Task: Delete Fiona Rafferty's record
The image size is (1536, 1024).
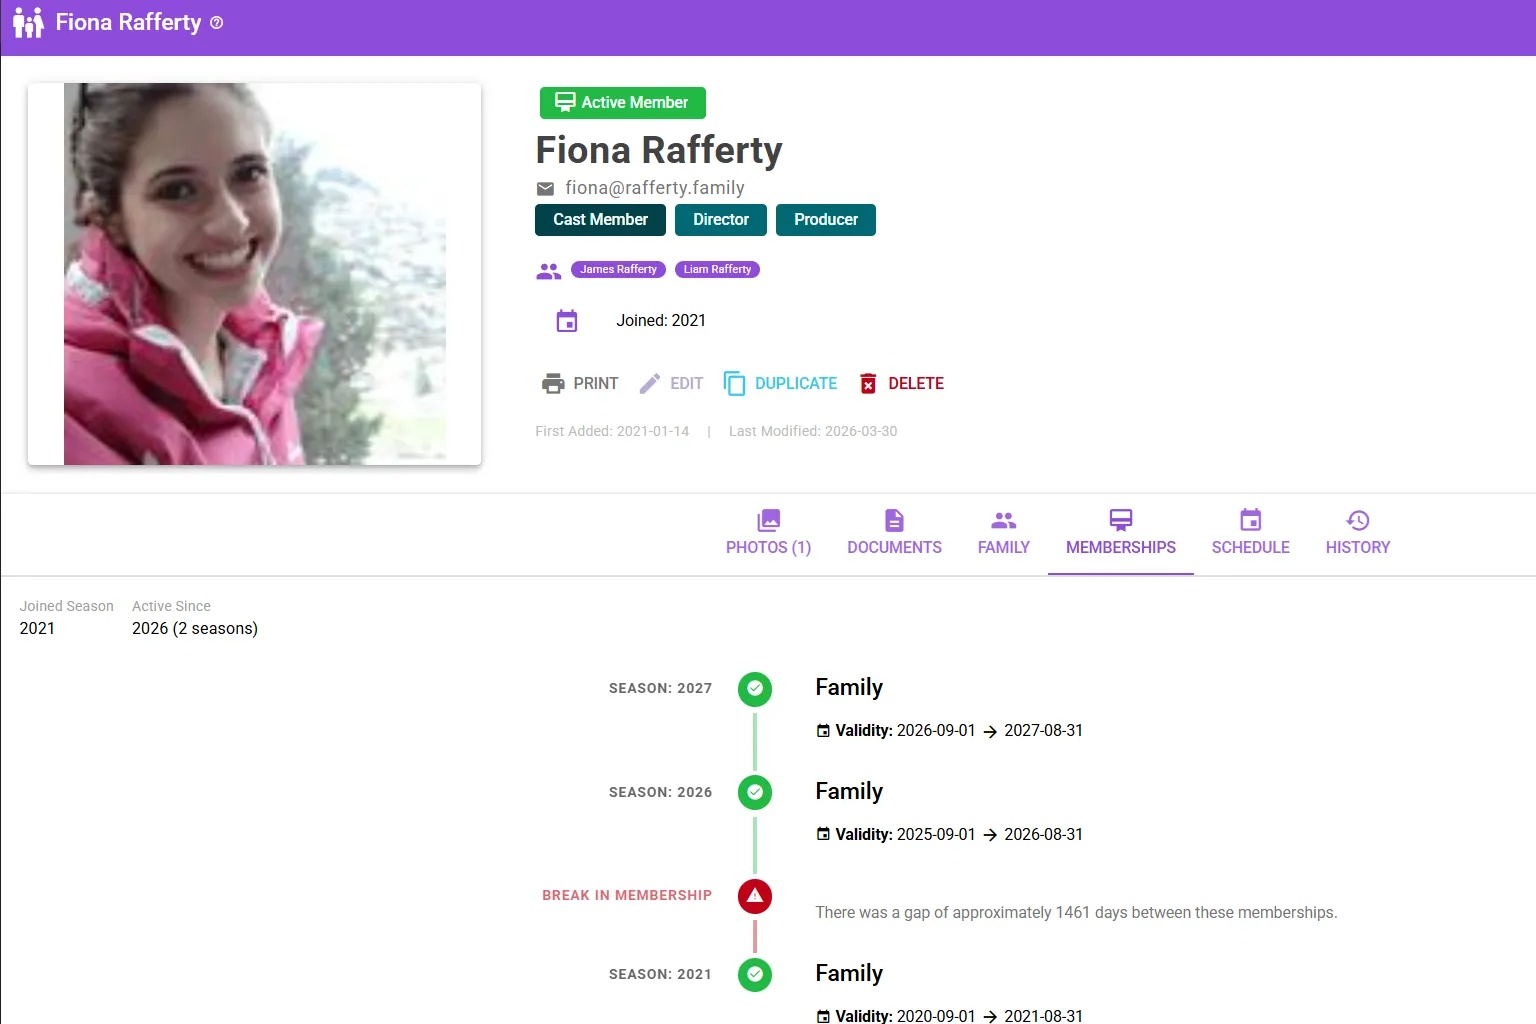Action: pos(900,383)
